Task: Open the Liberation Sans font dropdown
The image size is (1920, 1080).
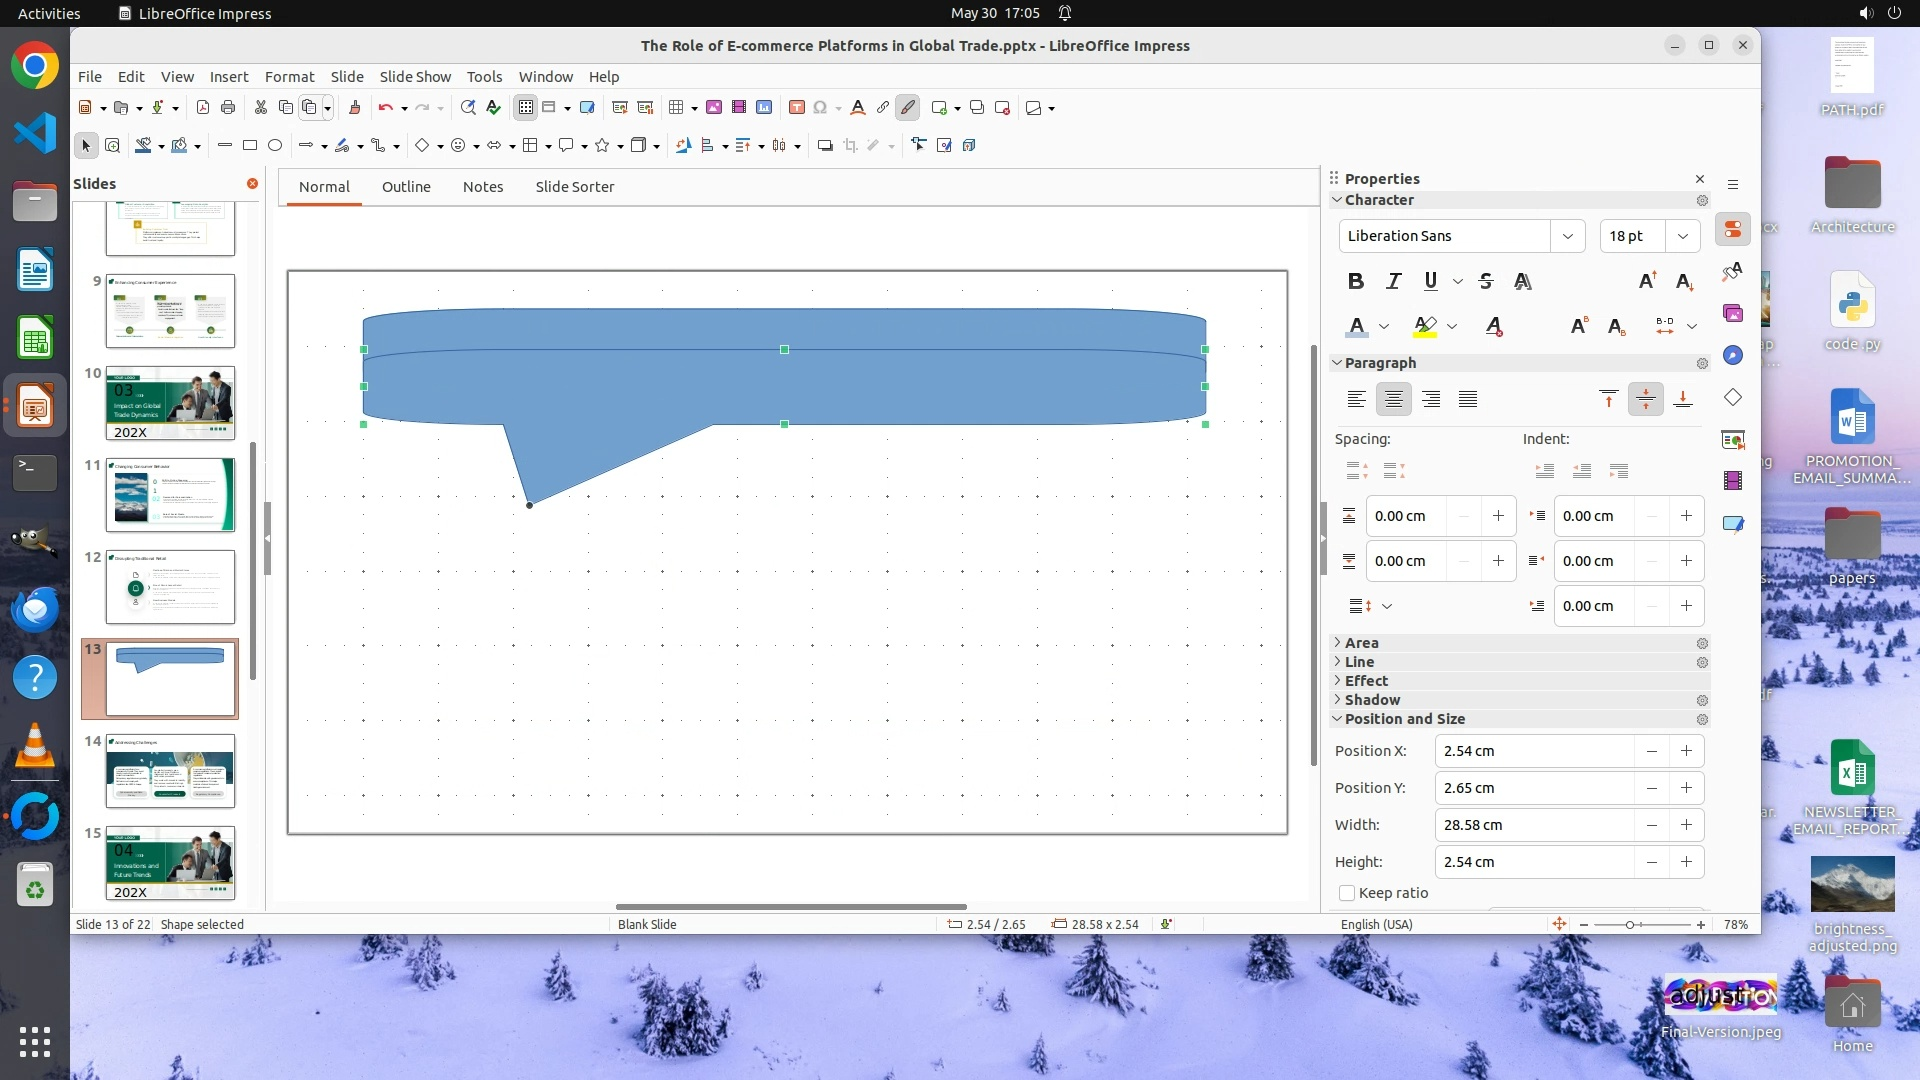Action: click(1567, 236)
